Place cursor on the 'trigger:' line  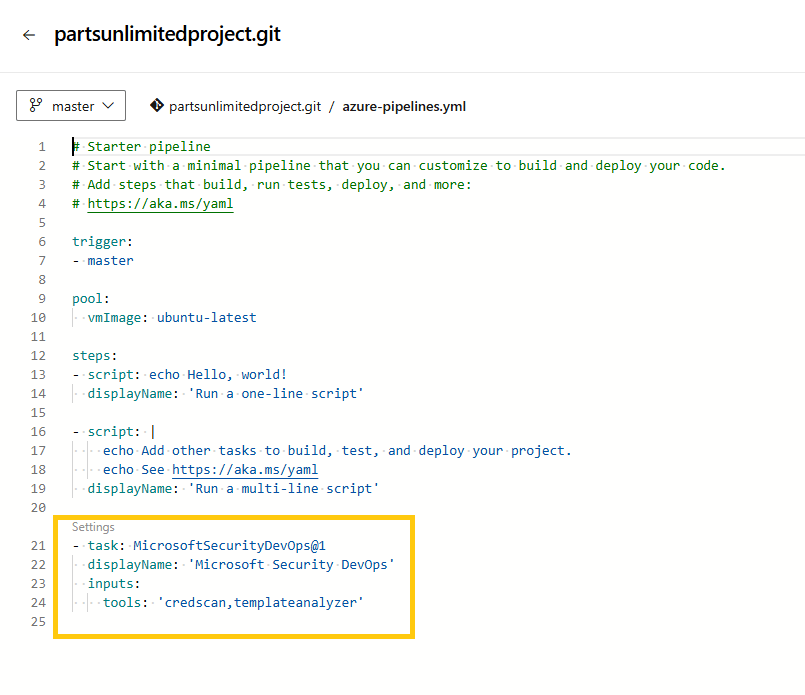point(100,242)
